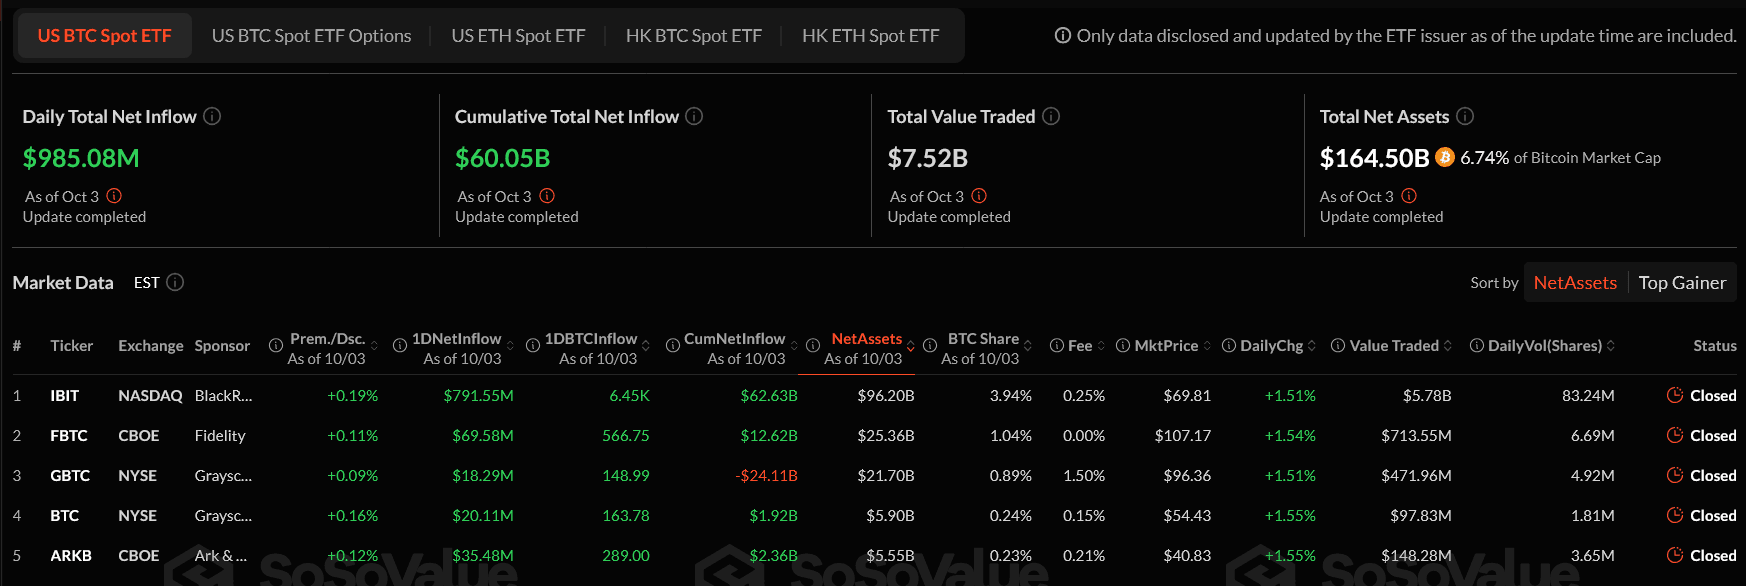Switch to HK BTC Spot ETF tab

point(693,36)
